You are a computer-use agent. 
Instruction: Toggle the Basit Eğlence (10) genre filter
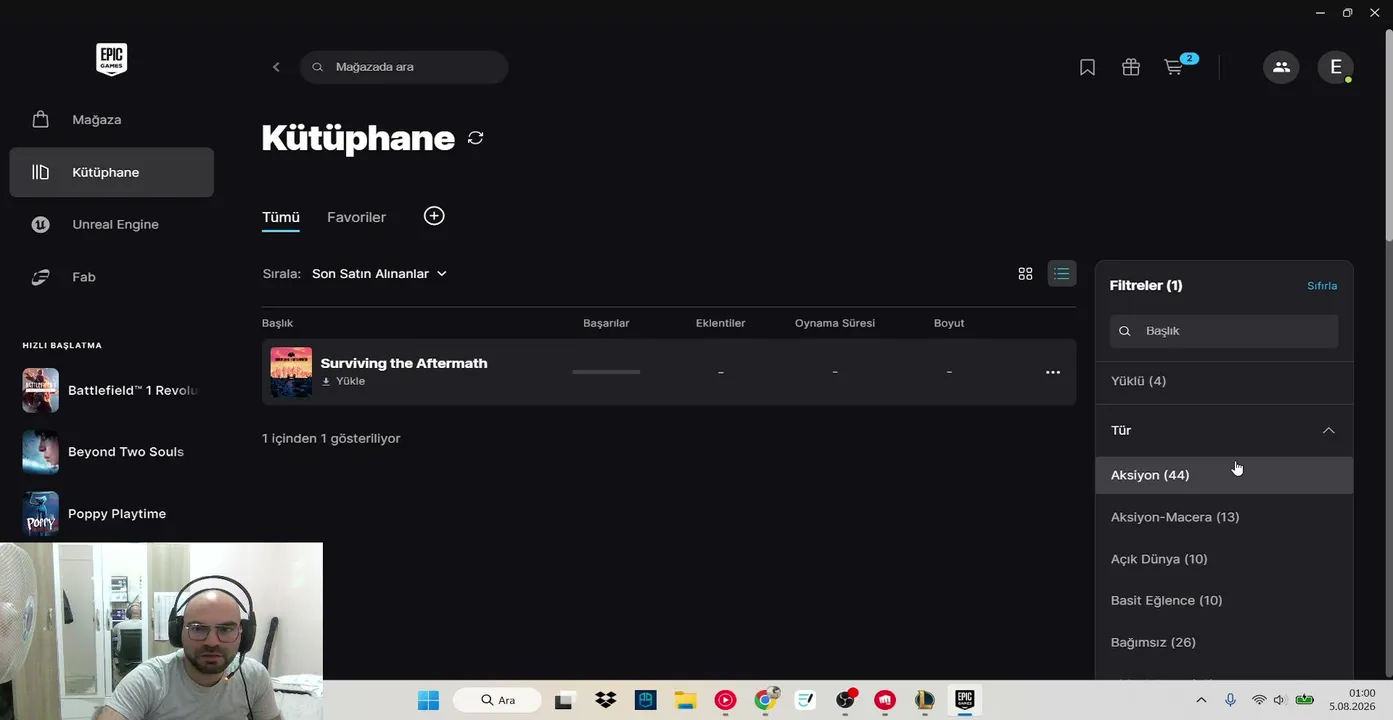(1224, 600)
